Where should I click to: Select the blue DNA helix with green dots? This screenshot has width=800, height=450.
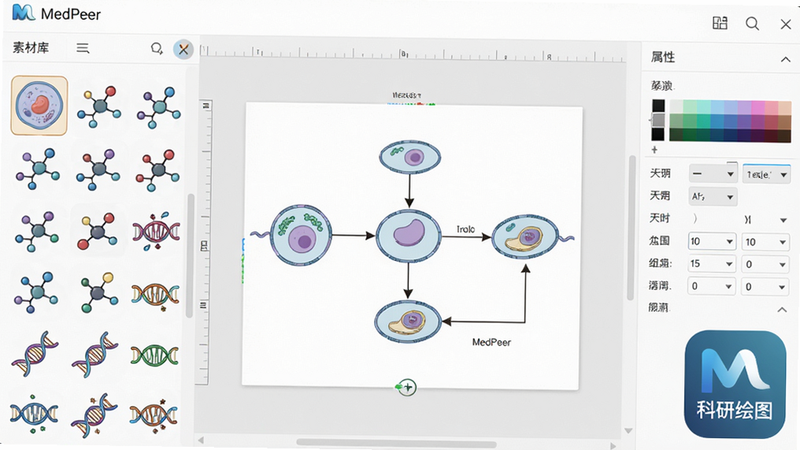point(34,413)
